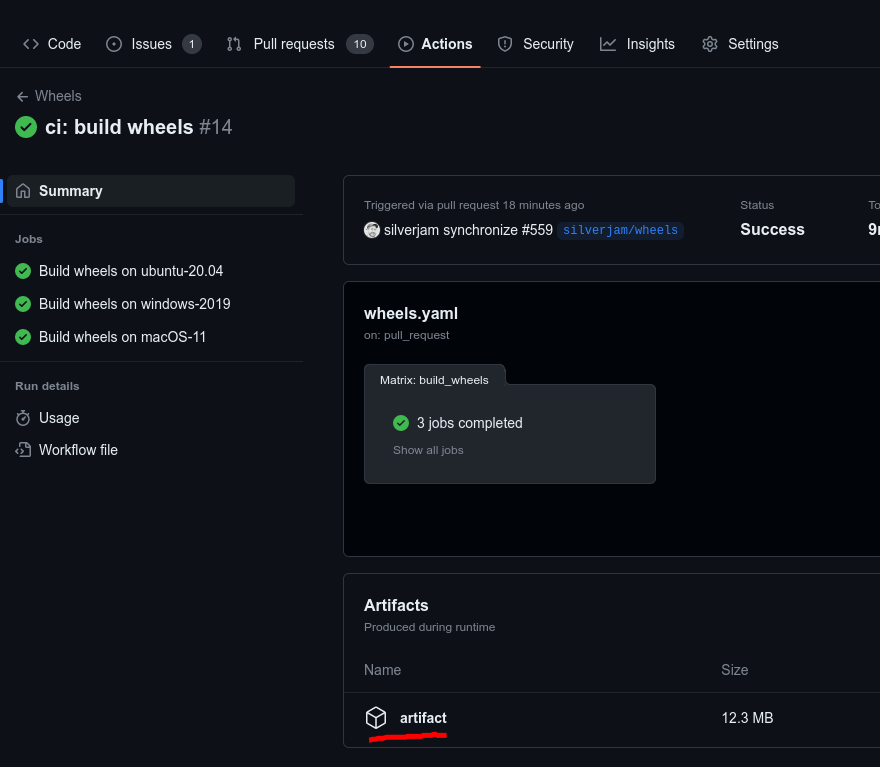Click the Settings gear icon
Screen dimensions: 880x767
coord(710,44)
